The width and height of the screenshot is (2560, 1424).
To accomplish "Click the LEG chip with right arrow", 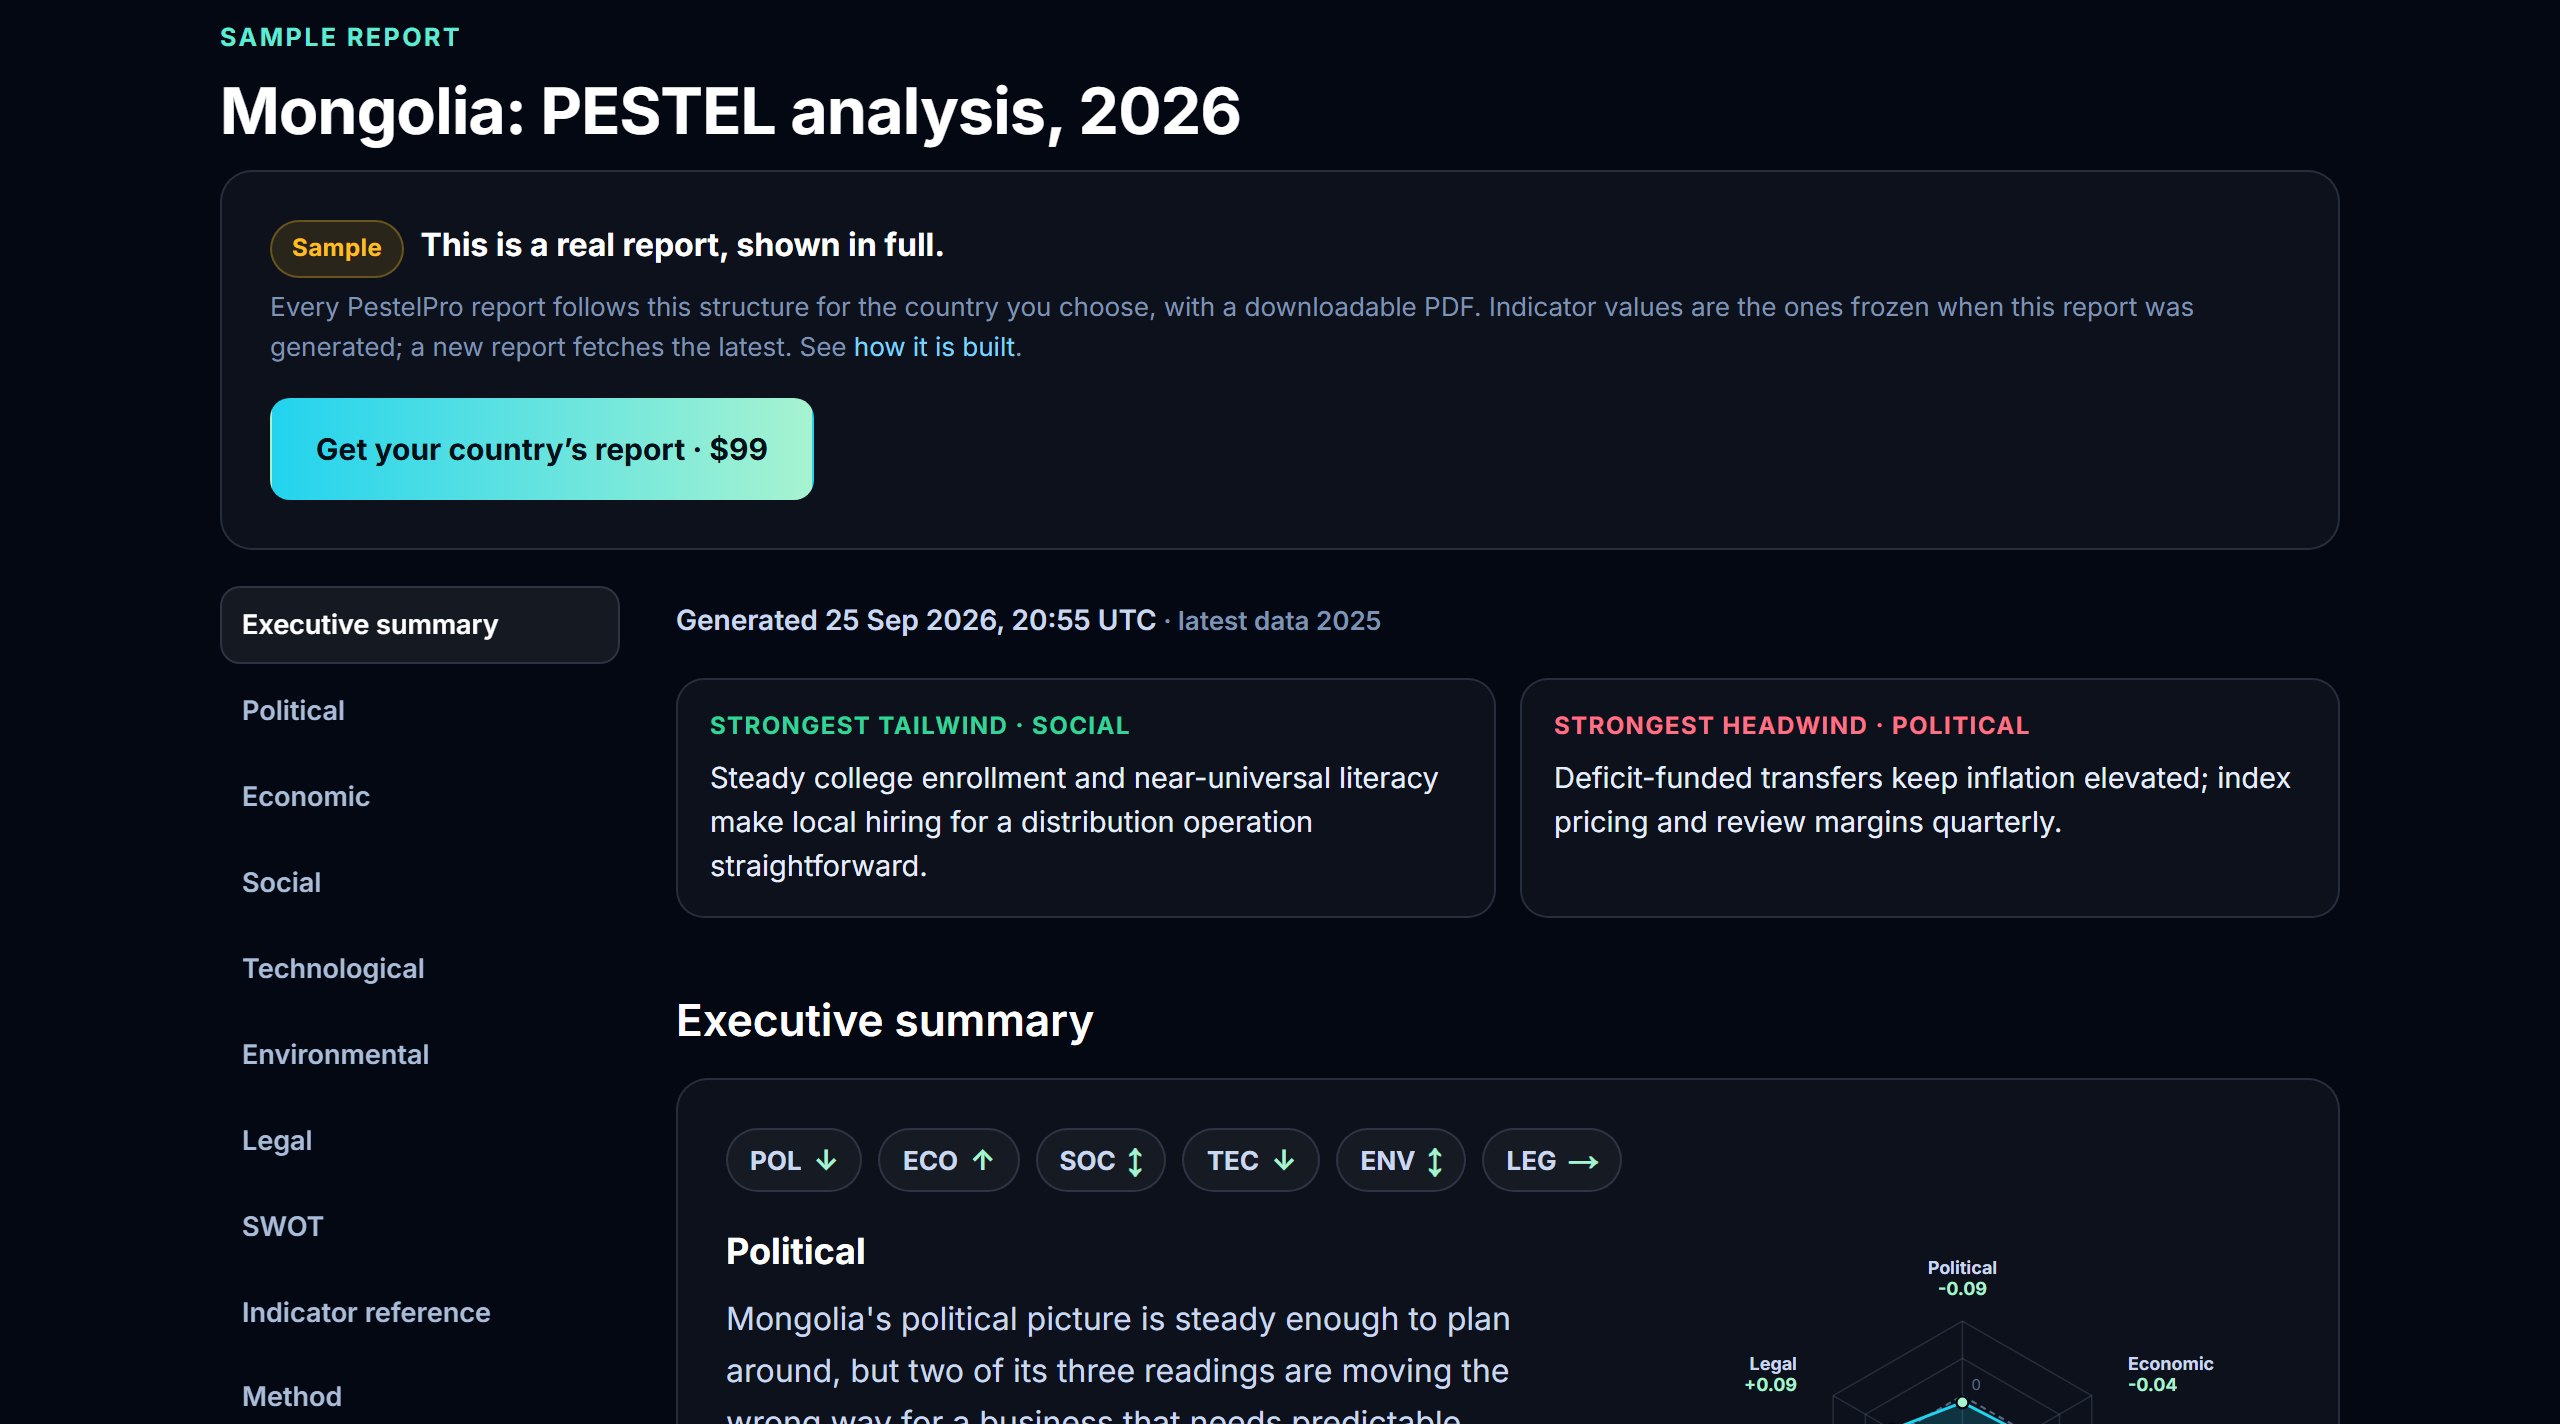I will click(x=1551, y=1160).
